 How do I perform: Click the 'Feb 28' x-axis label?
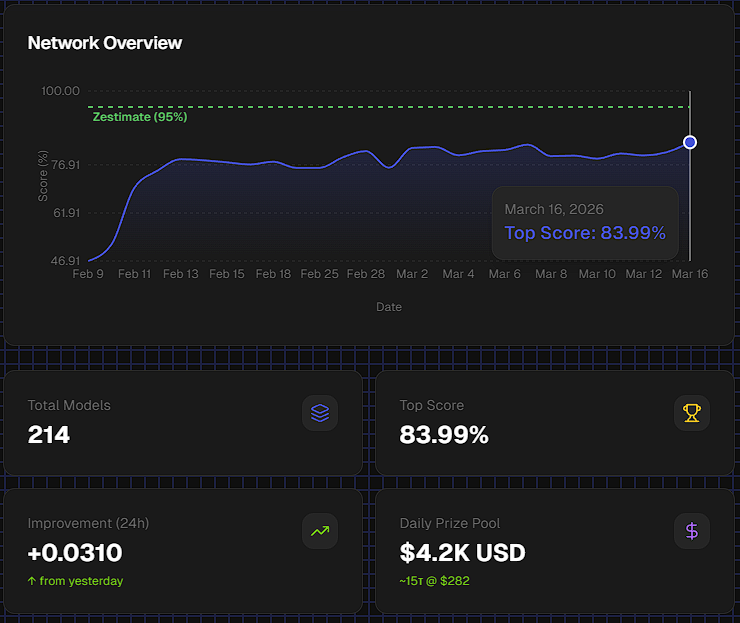[x=366, y=274]
